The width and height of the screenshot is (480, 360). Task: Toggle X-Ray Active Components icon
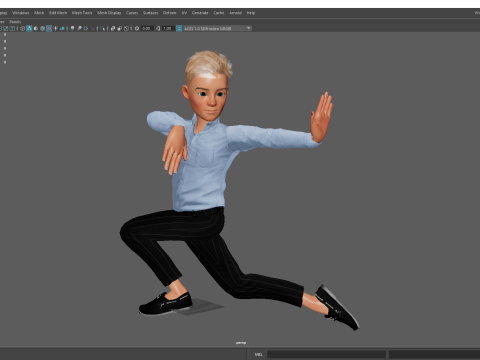119,28
